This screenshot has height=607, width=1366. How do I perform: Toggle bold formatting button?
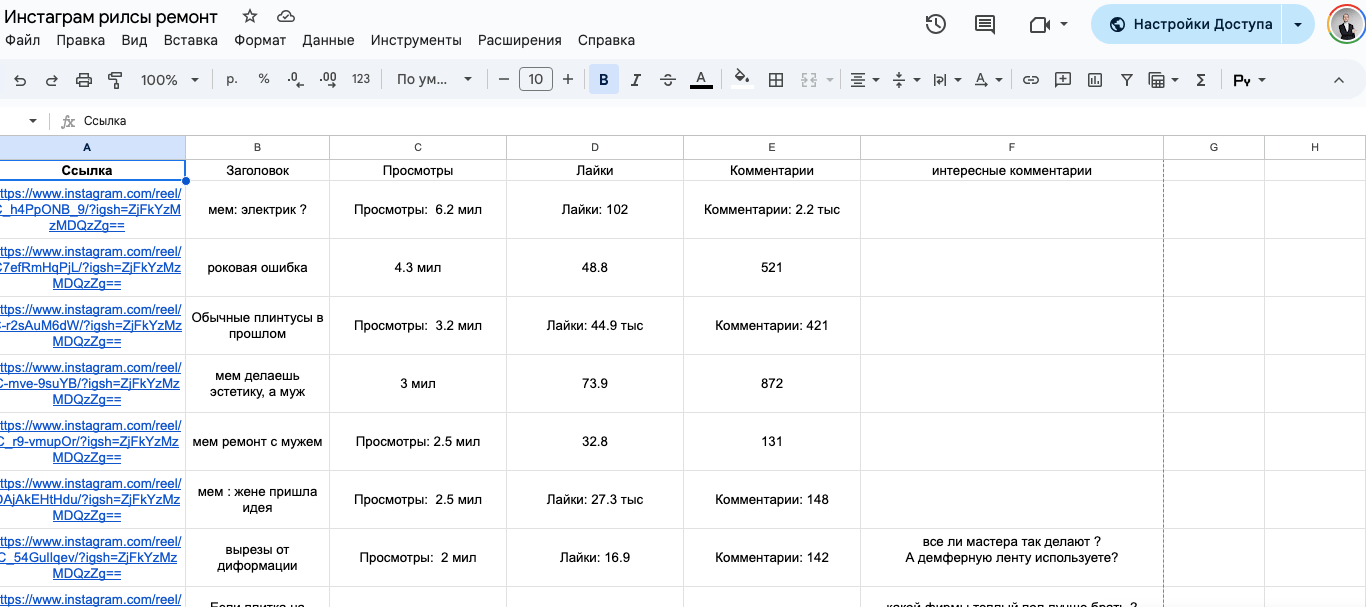pyautogui.click(x=604, y=80)
